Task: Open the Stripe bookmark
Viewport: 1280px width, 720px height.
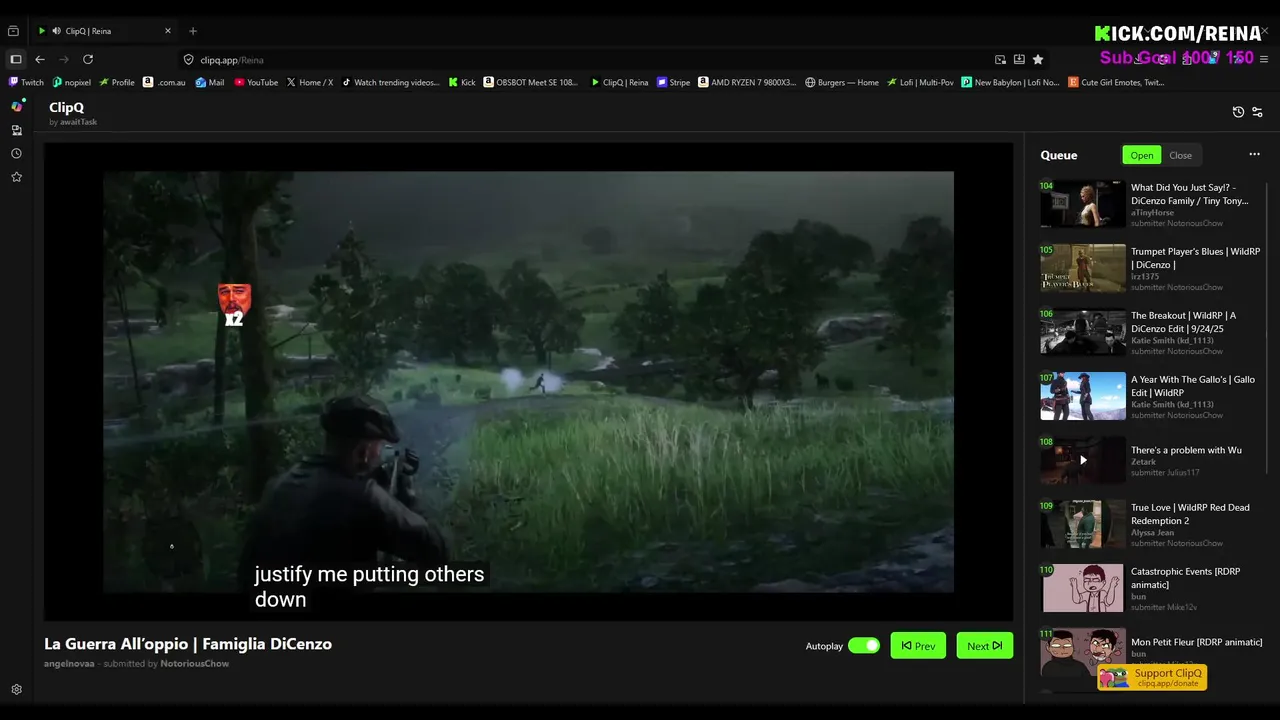Action: 674,82
